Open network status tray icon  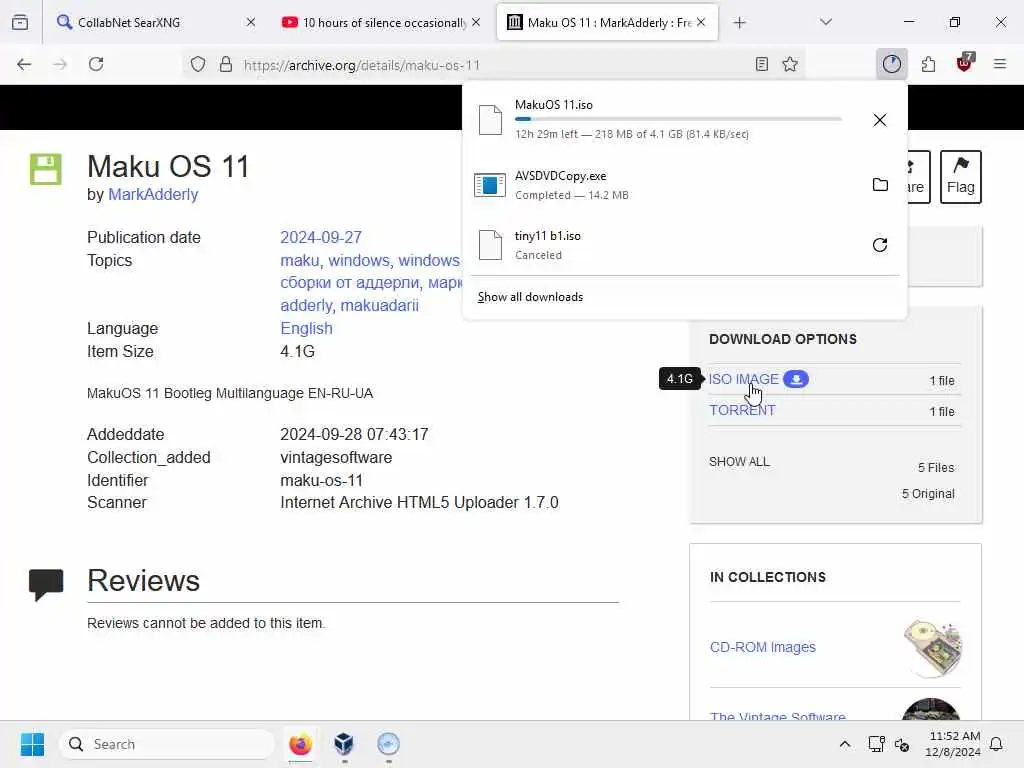(x=876, y=744)
